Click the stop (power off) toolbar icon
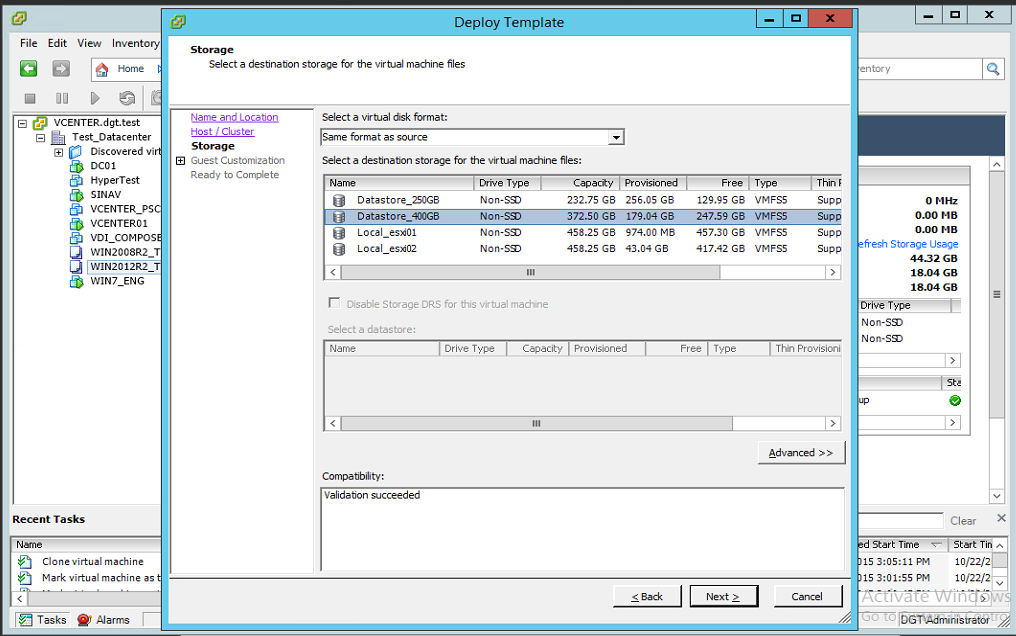 click(x=30, y=98)
